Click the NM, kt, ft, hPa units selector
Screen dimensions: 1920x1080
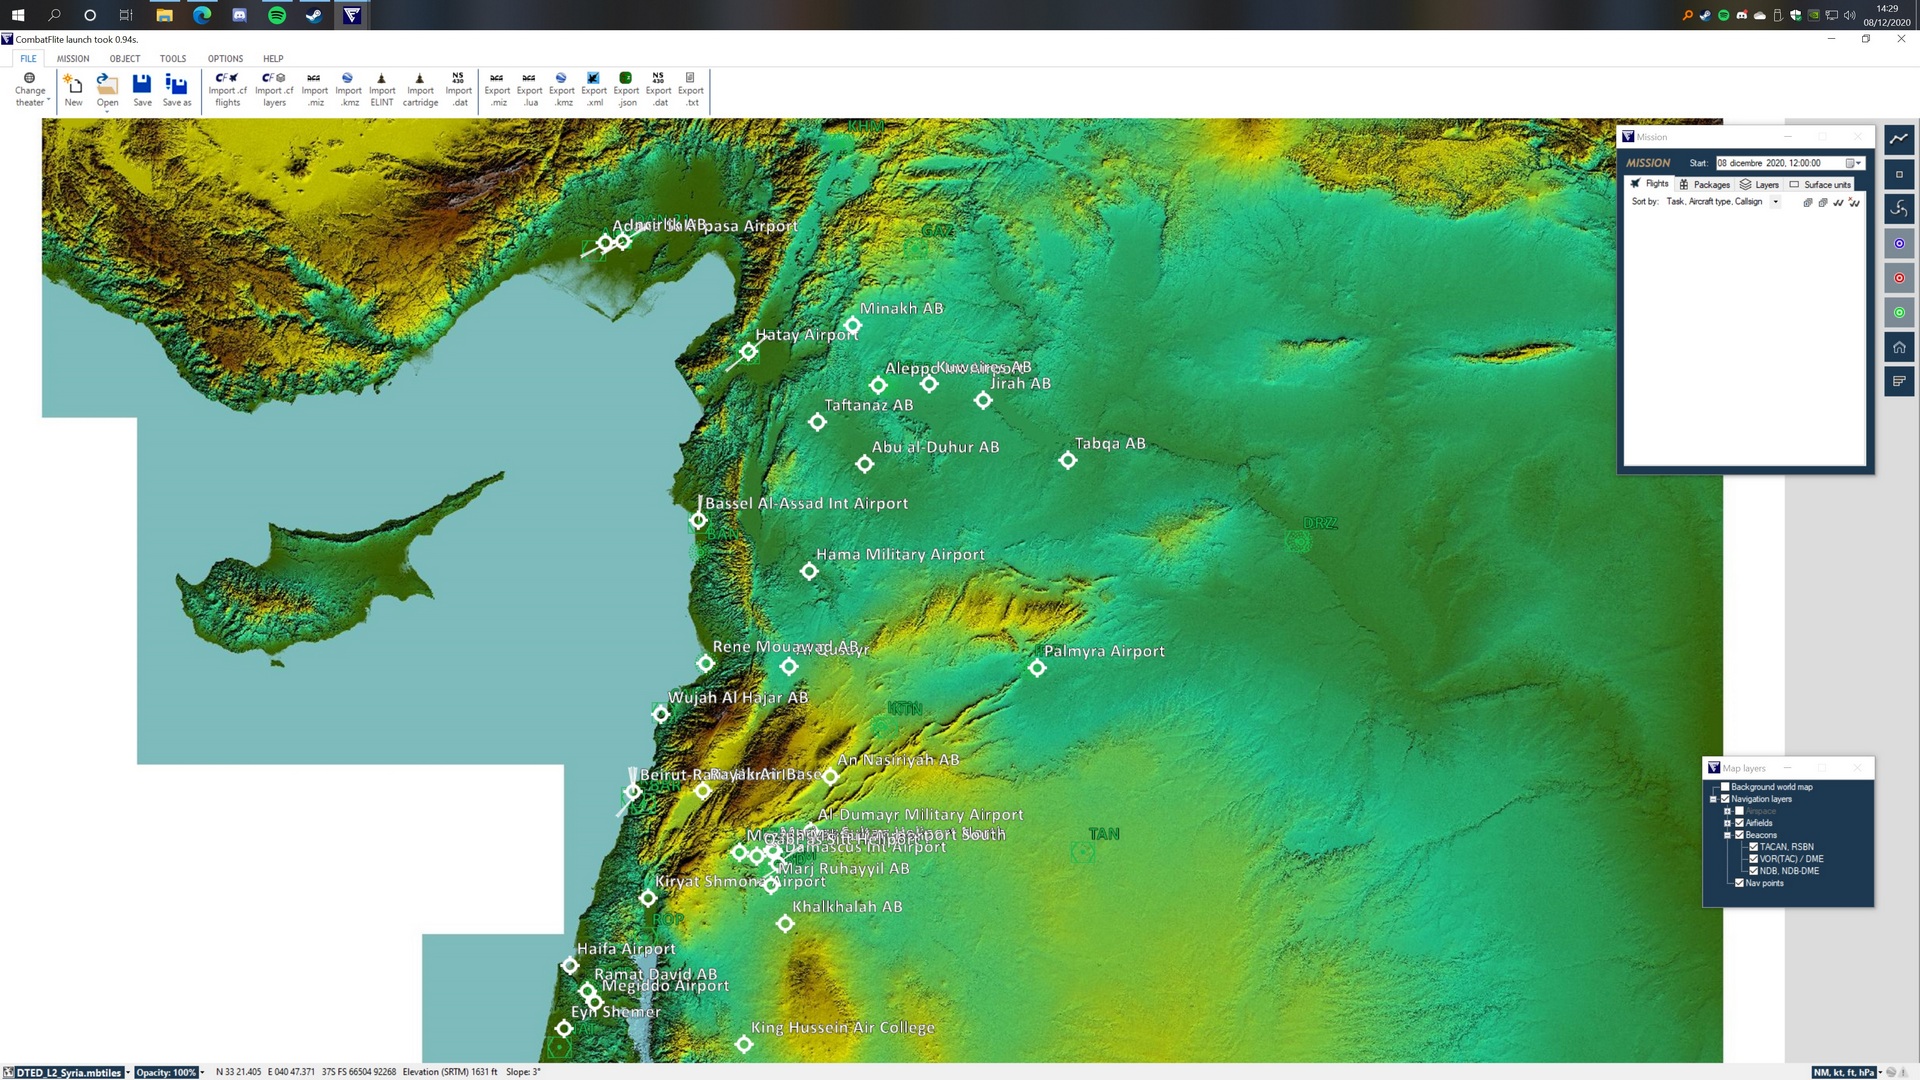(x=1846, y=1072)
